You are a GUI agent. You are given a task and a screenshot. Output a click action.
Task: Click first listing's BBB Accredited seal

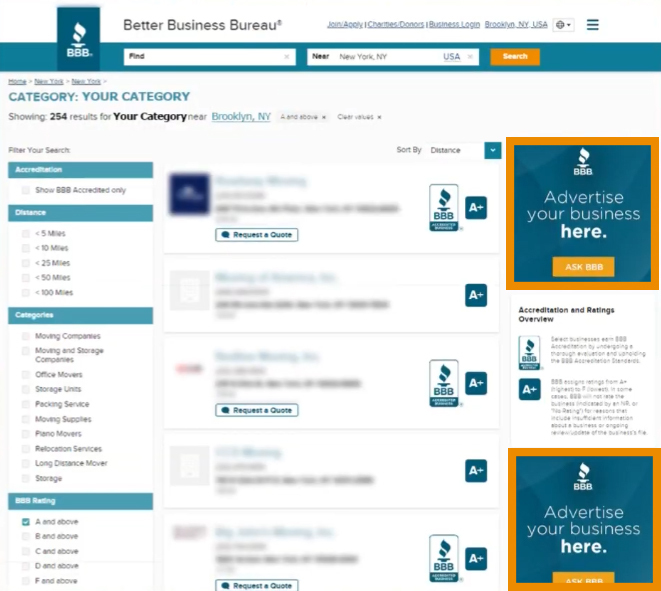tap(444, 208)
